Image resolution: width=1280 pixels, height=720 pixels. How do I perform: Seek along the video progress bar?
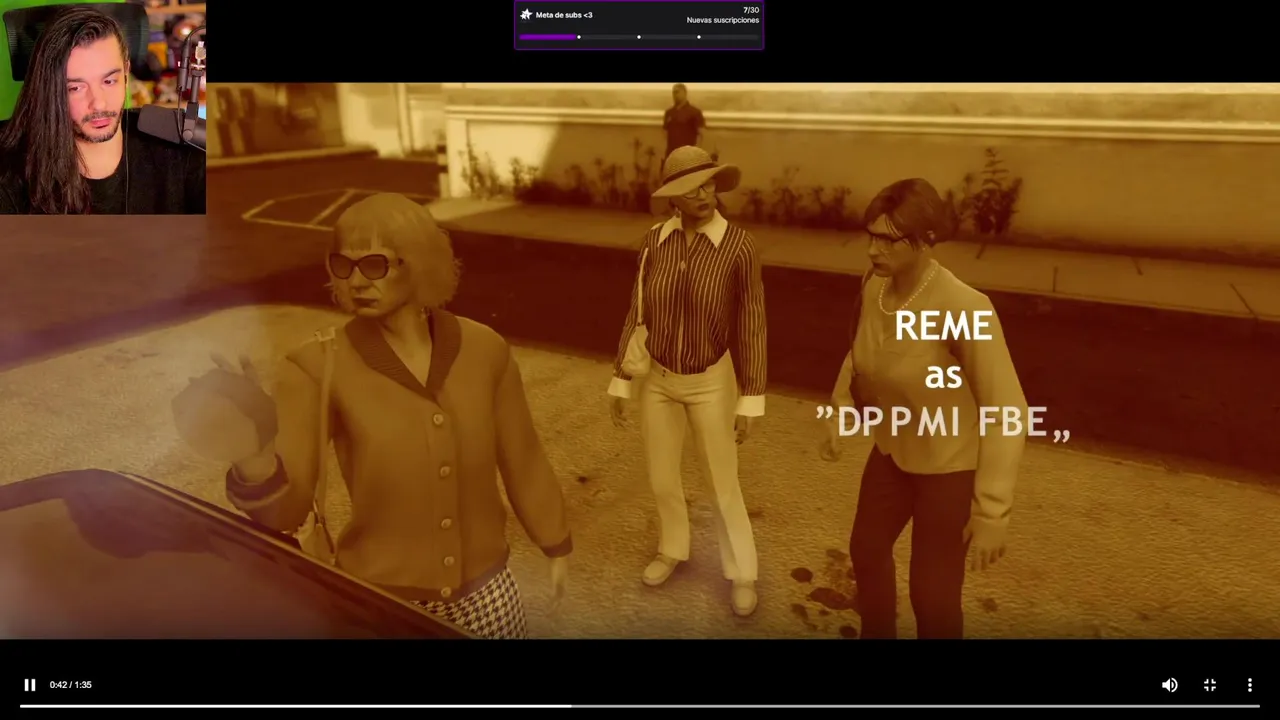point(639,706)
